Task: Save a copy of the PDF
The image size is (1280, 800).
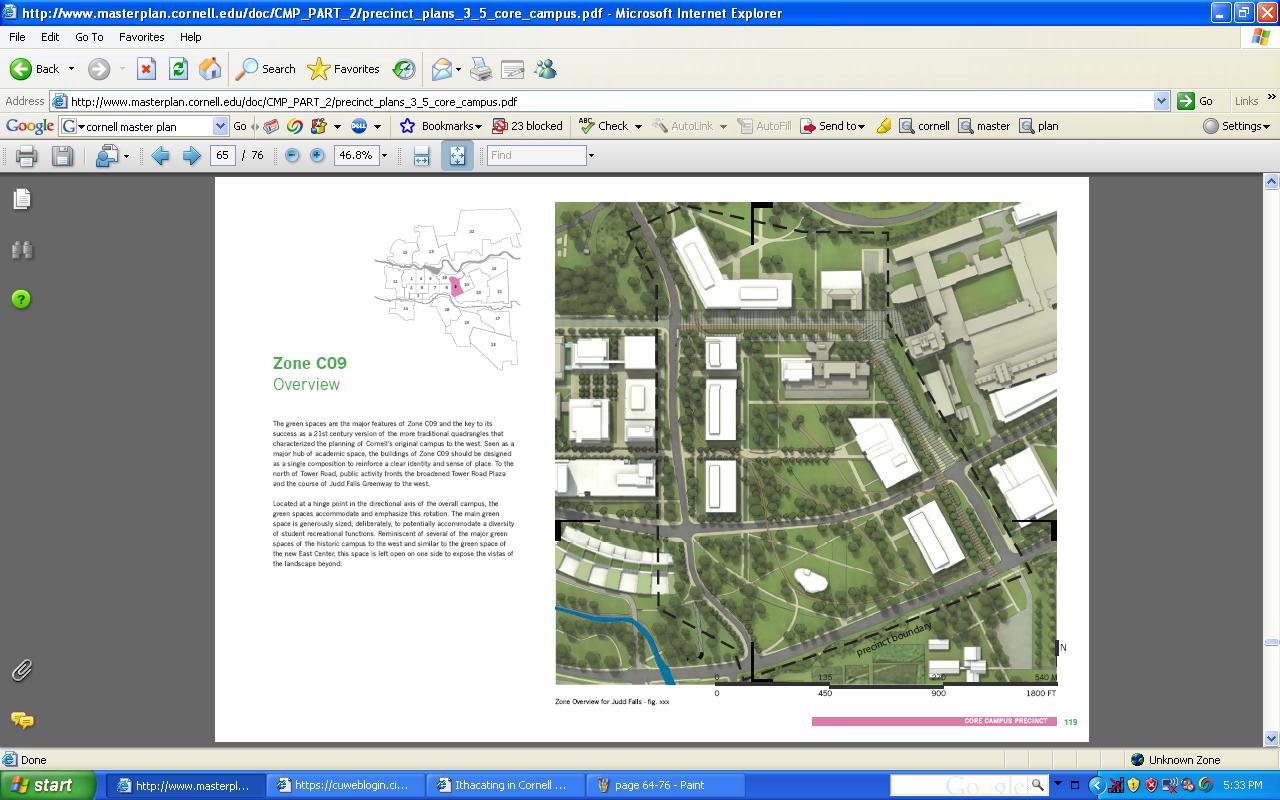Action: pos(62,156)
